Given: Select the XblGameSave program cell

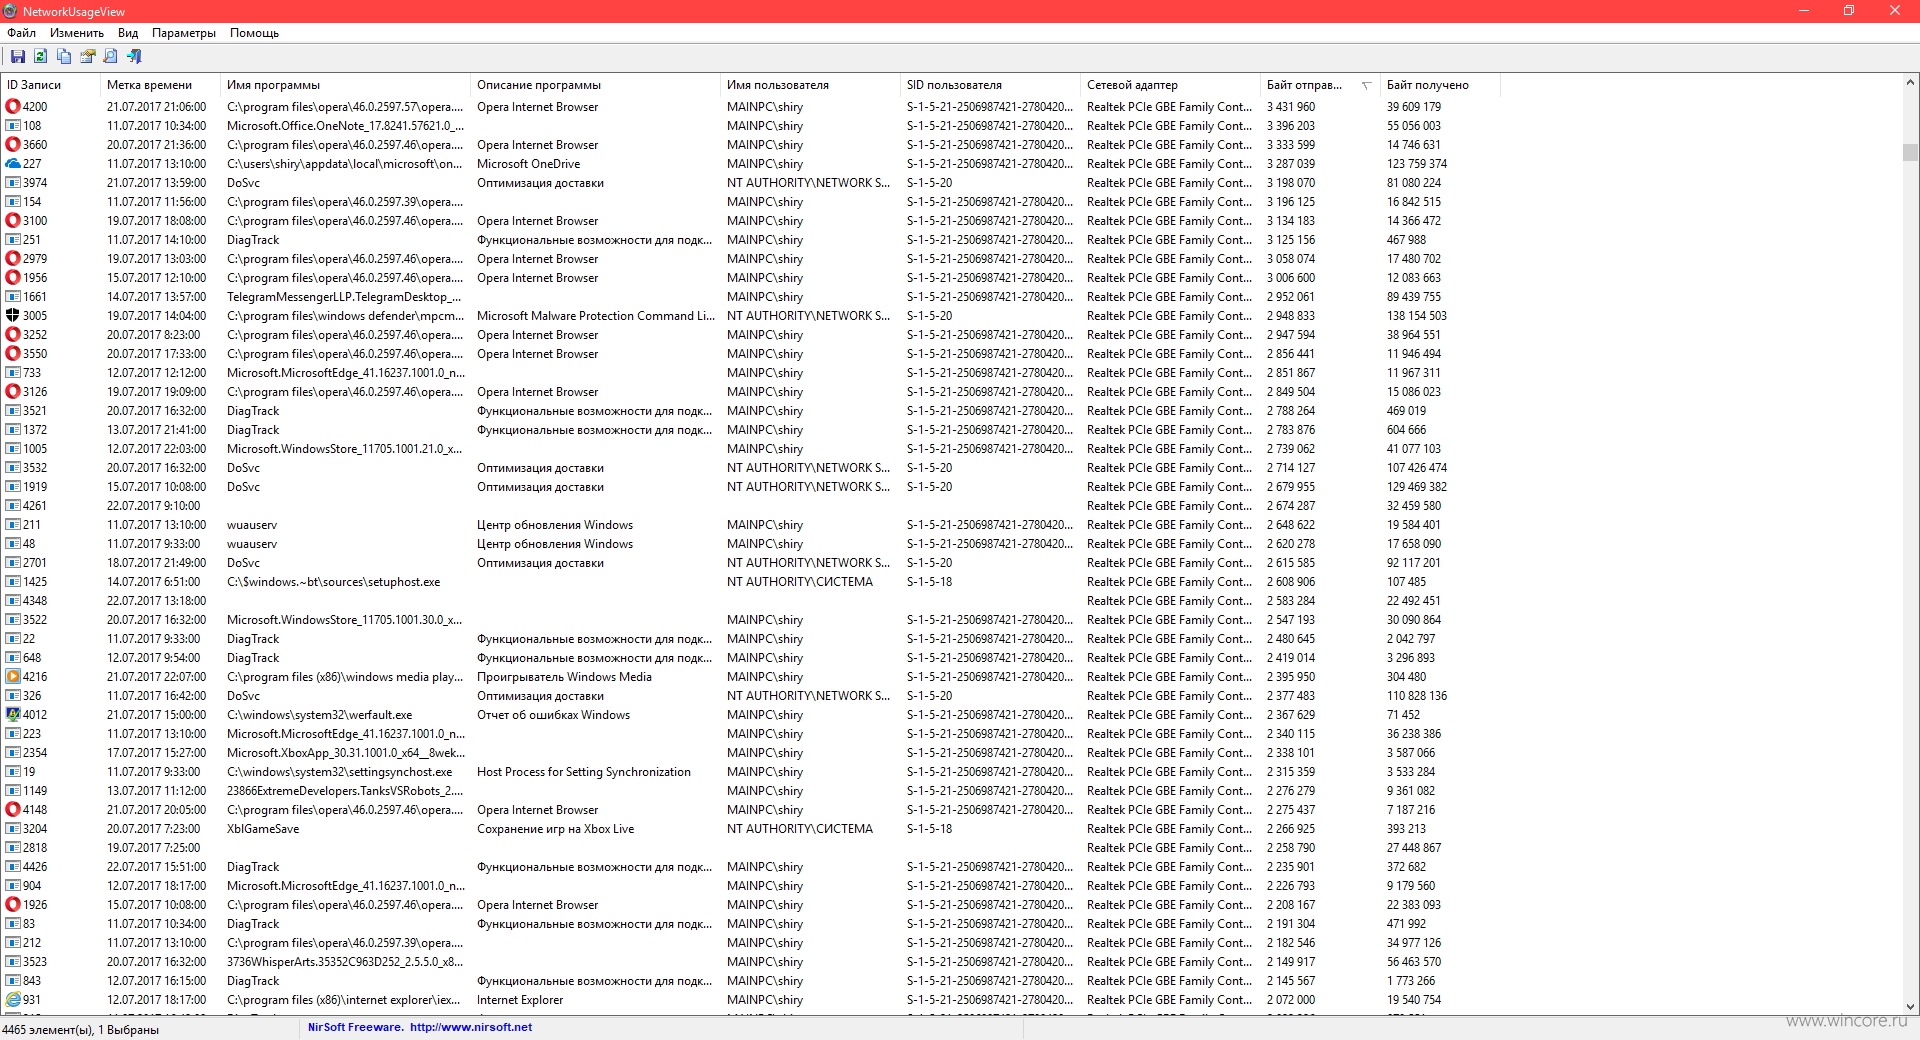Looking at the screenshot, I should [263, 828].
